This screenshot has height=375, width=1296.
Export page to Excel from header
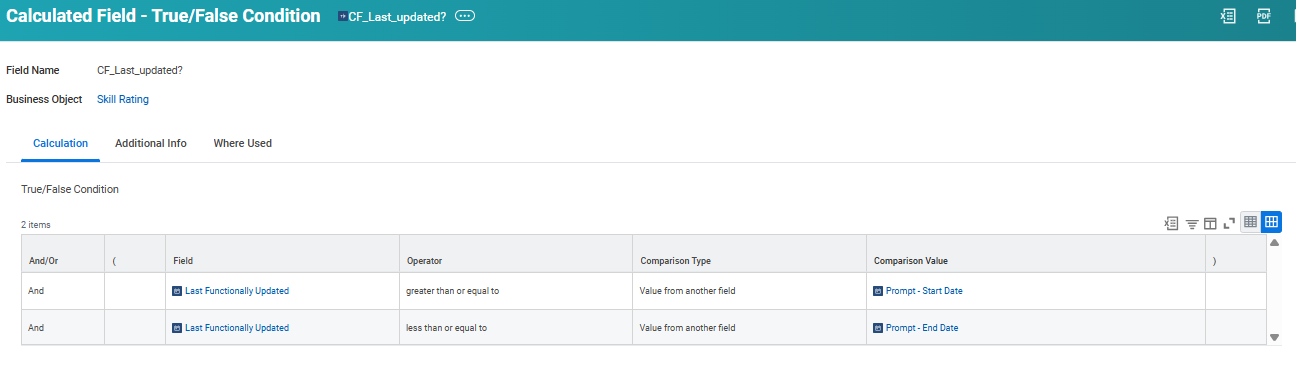click(1228, 16)
